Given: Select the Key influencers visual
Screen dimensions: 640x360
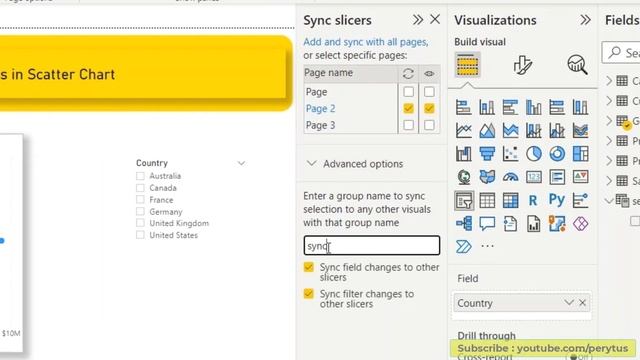Looking at the screenshot, I should pos(580,200).
